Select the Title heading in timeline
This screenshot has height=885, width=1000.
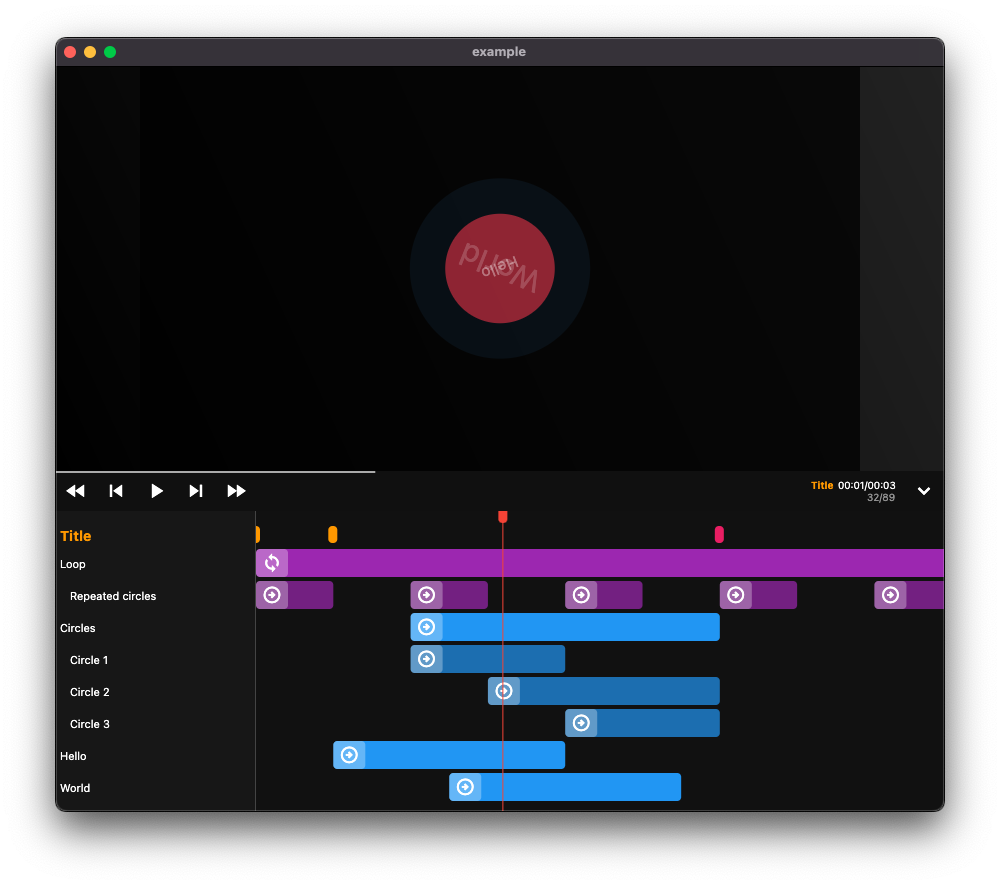pos(76,536)
